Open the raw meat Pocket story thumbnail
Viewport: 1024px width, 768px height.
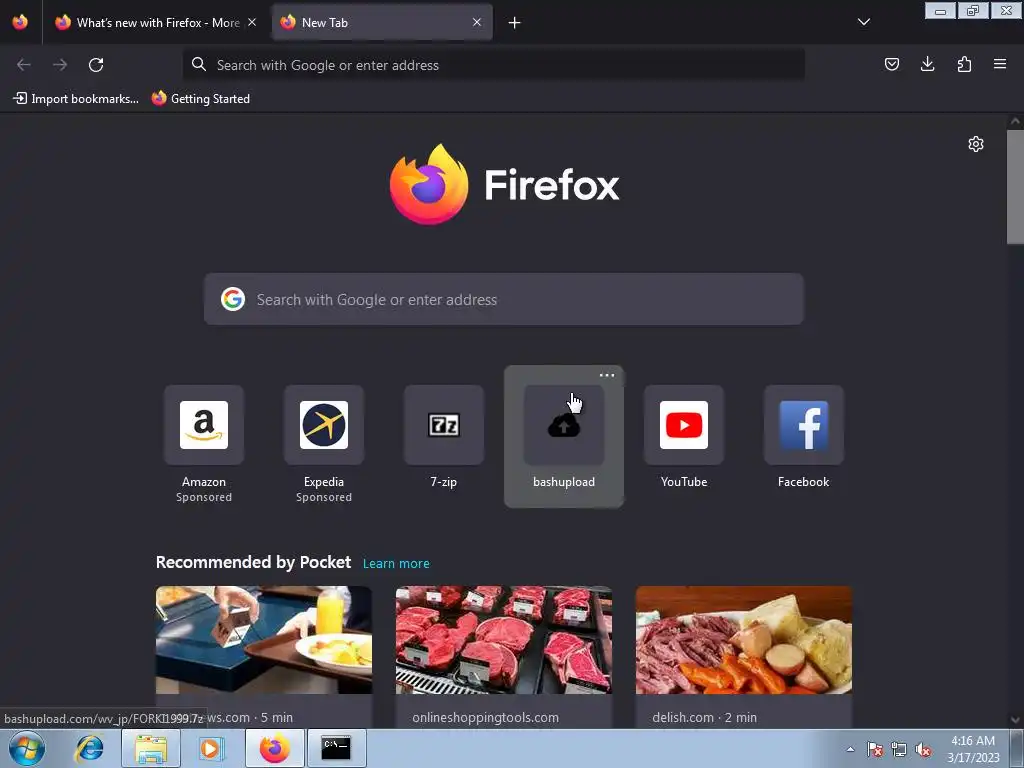point(504,640)
